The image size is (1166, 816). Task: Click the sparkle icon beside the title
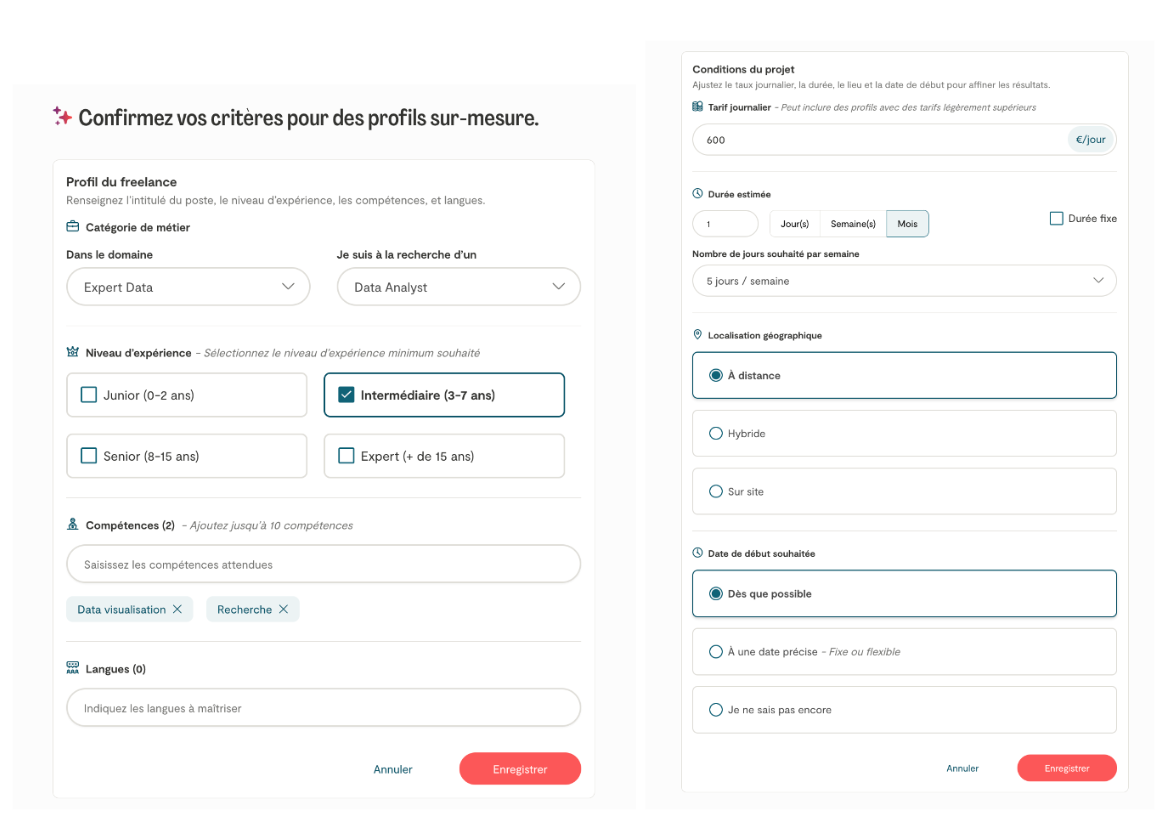click(62, 117)
